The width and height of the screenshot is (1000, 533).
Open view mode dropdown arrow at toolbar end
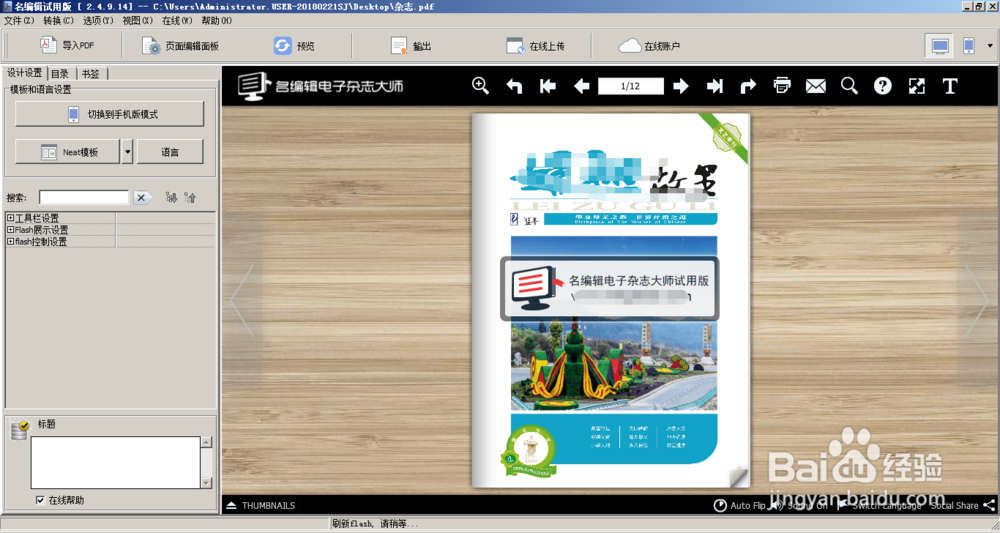pos(990,46)
